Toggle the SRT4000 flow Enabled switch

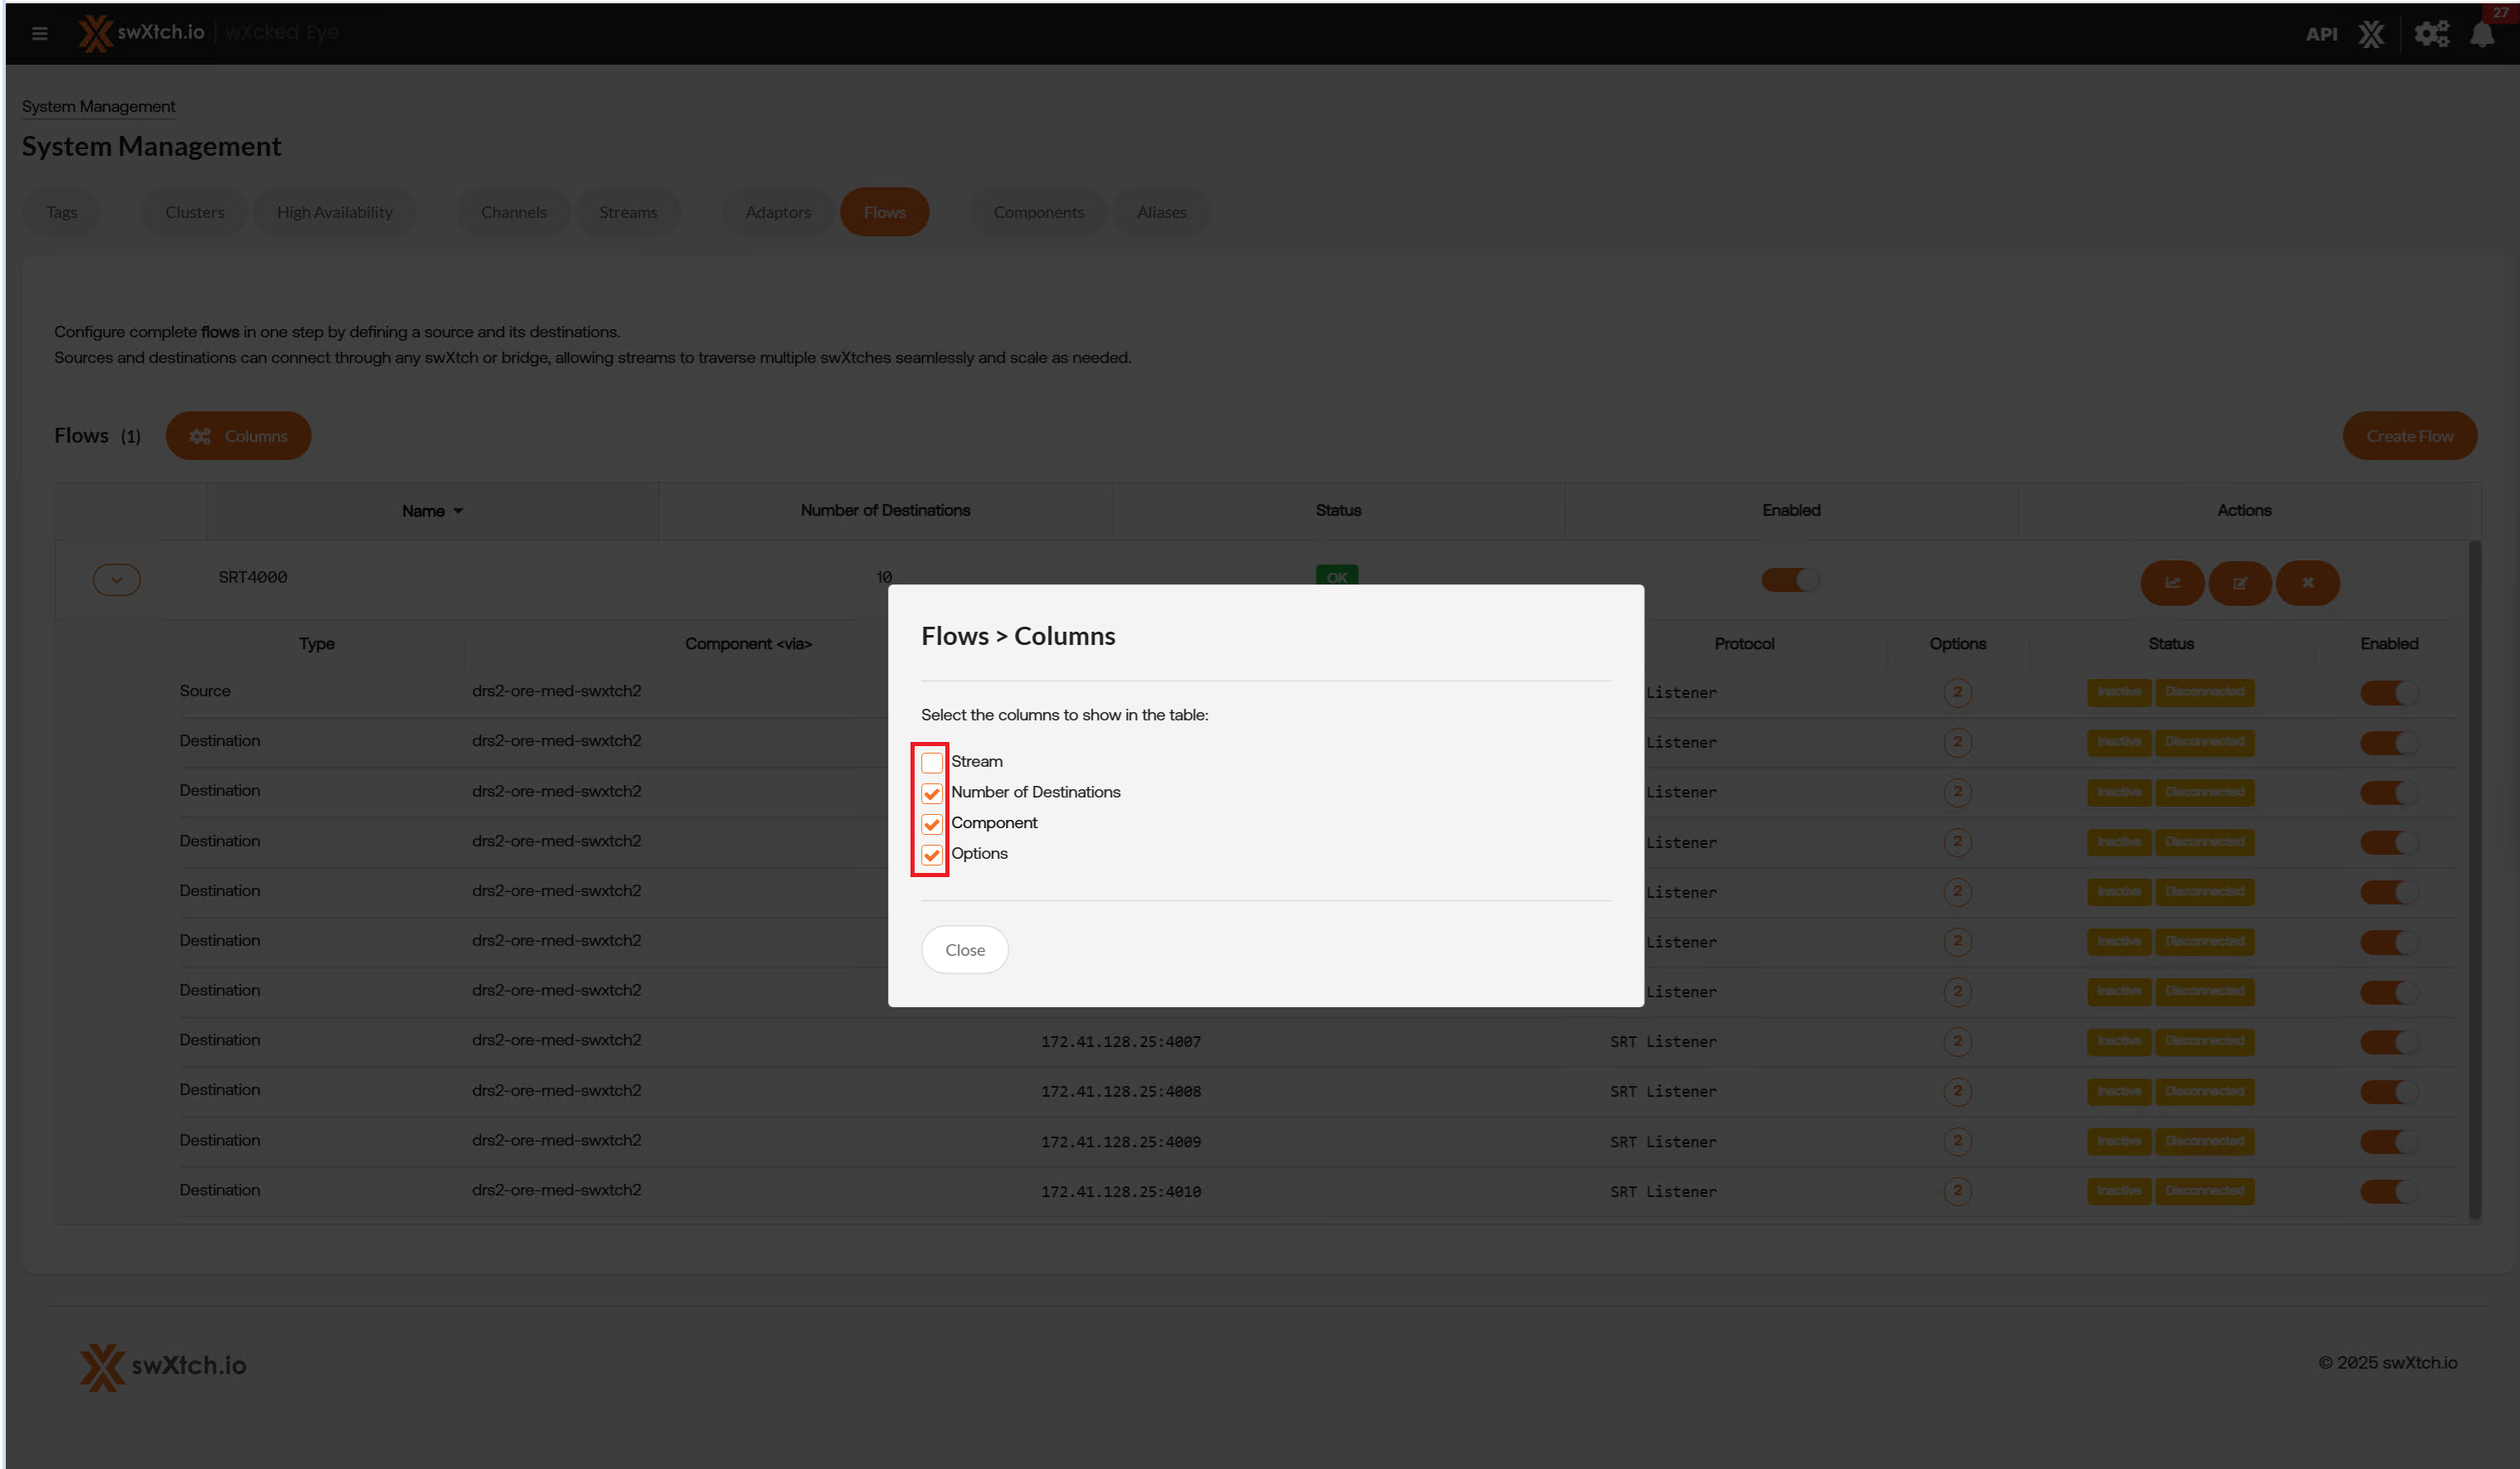1790,580
